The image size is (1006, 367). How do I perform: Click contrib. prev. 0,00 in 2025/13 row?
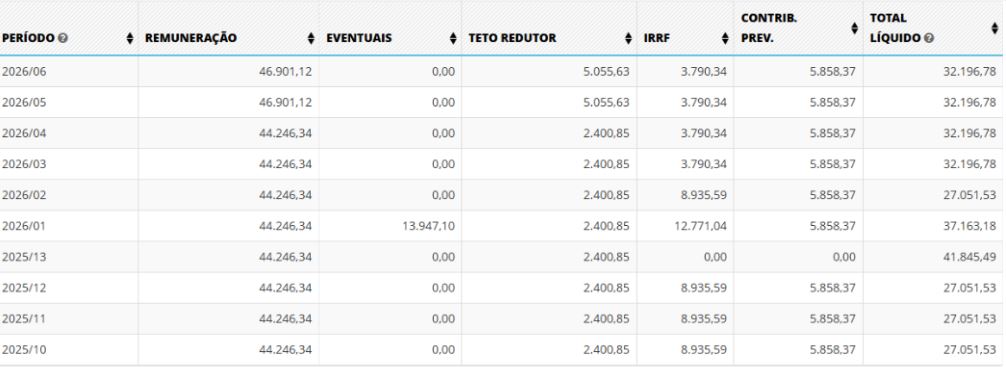[844, 257]
